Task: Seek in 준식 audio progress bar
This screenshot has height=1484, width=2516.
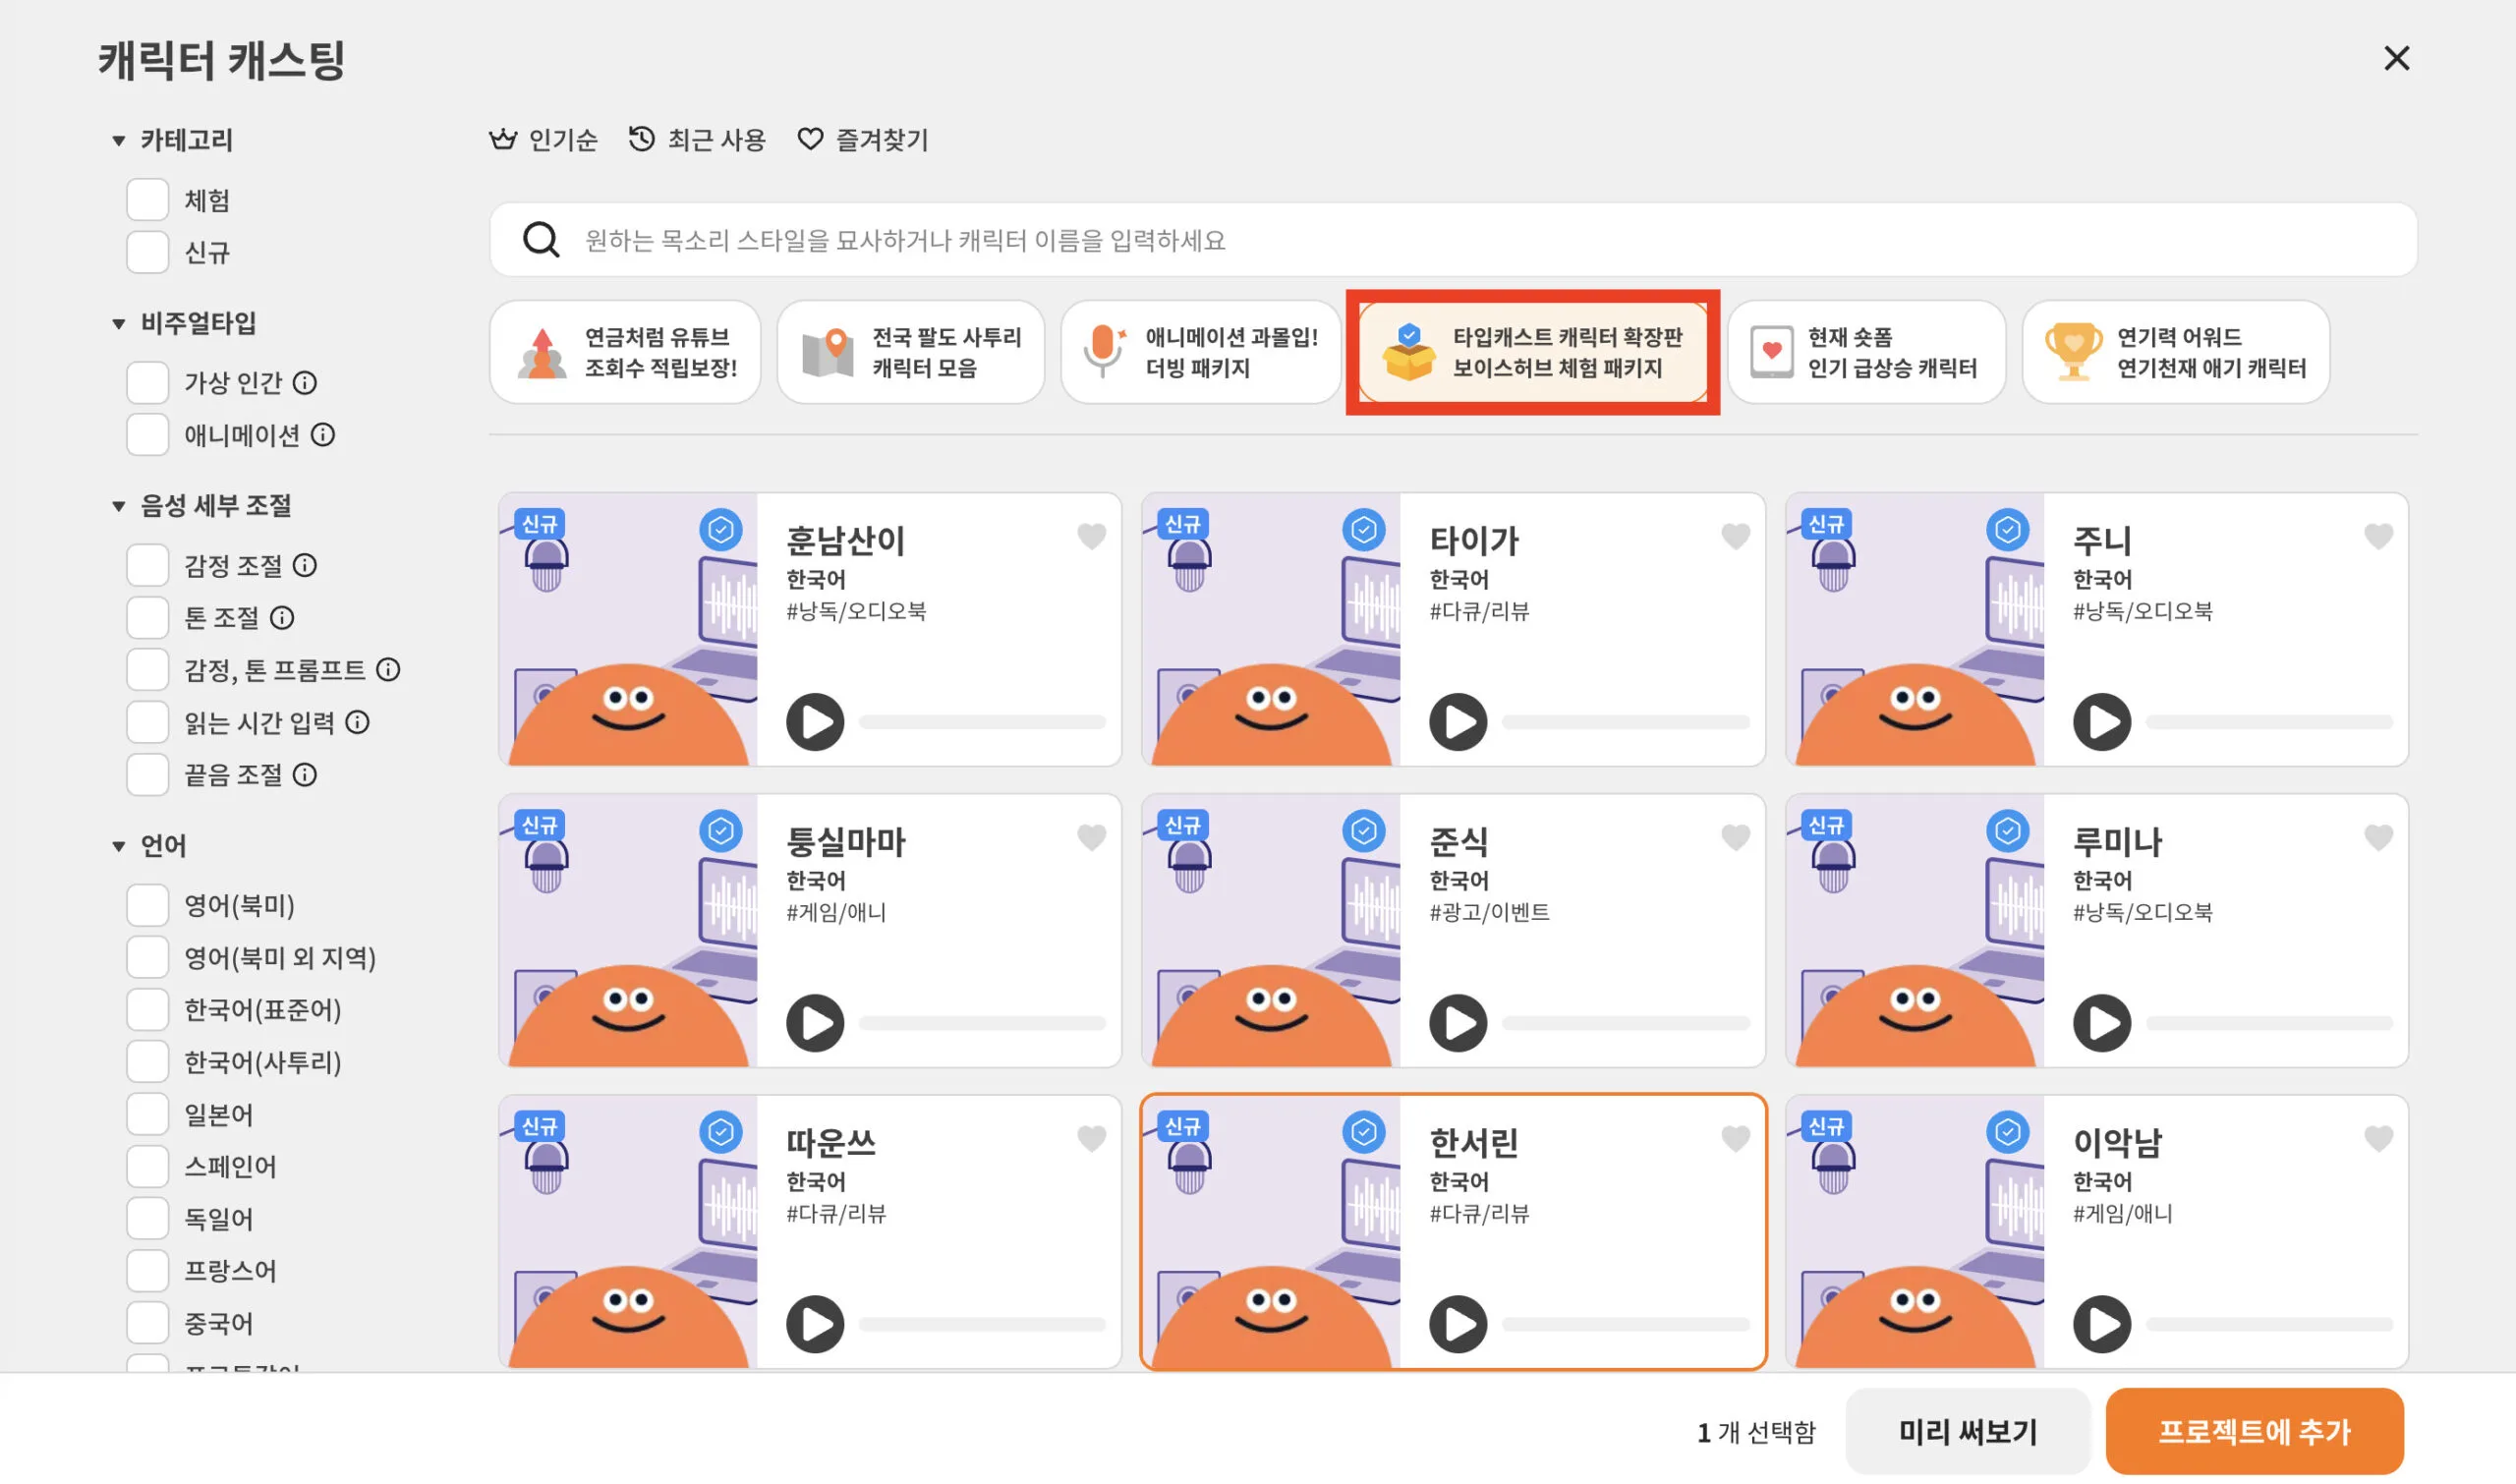Action: [x=1626, y=1023]
